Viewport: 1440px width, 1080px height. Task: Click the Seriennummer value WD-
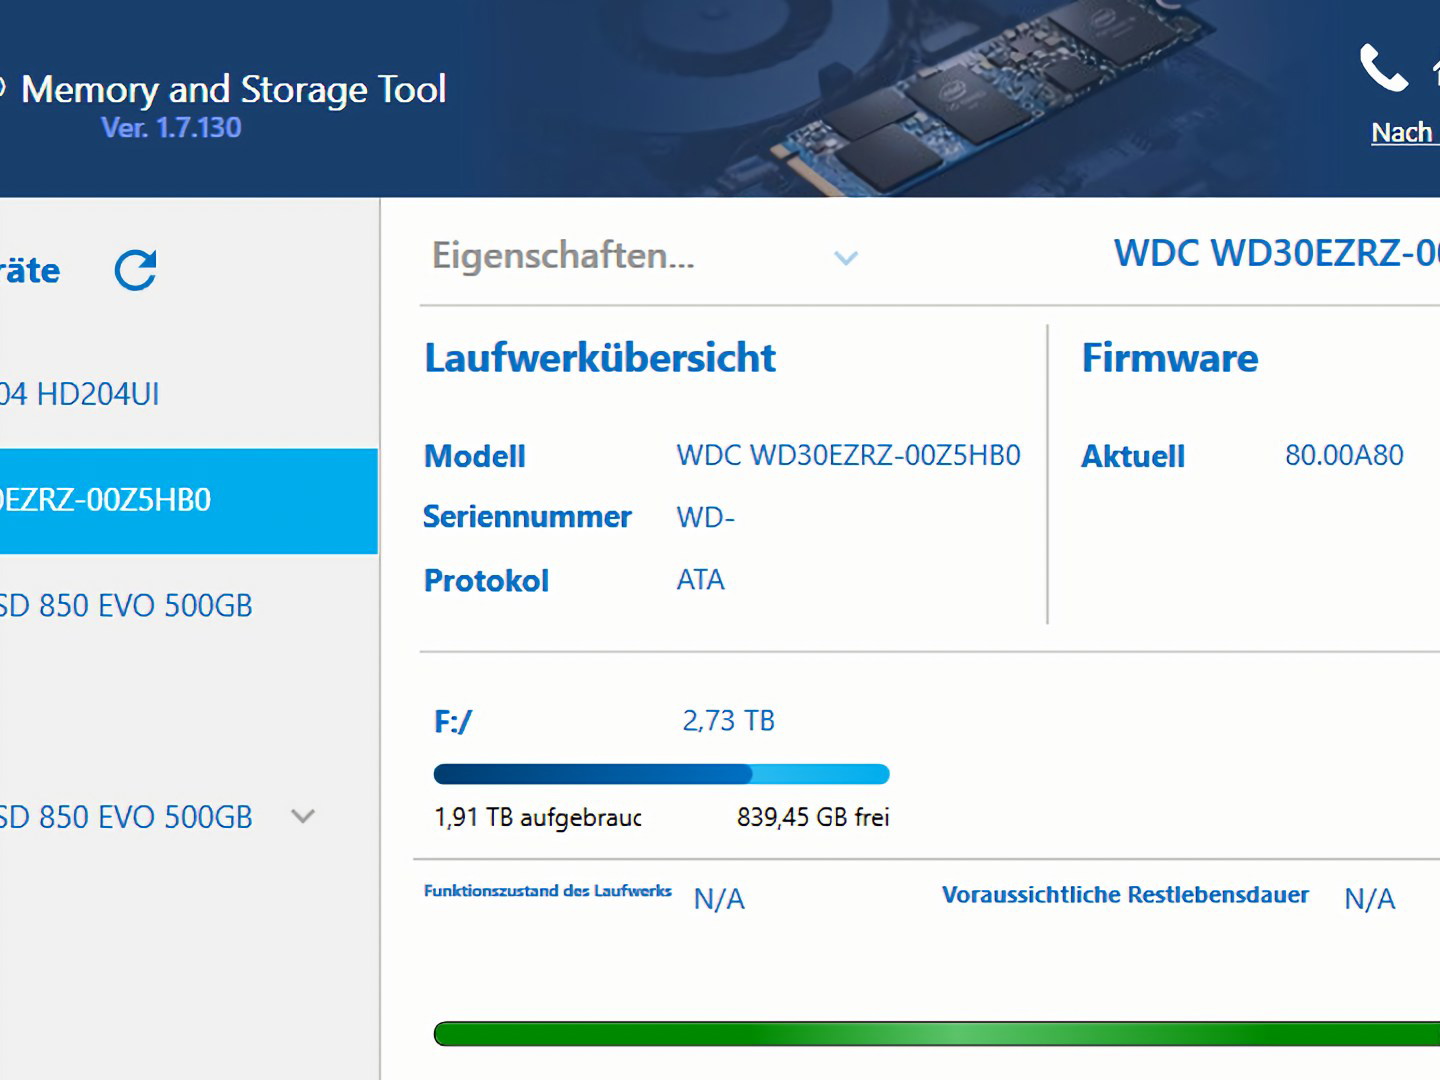pyautogui.click(x=706, y=517)
